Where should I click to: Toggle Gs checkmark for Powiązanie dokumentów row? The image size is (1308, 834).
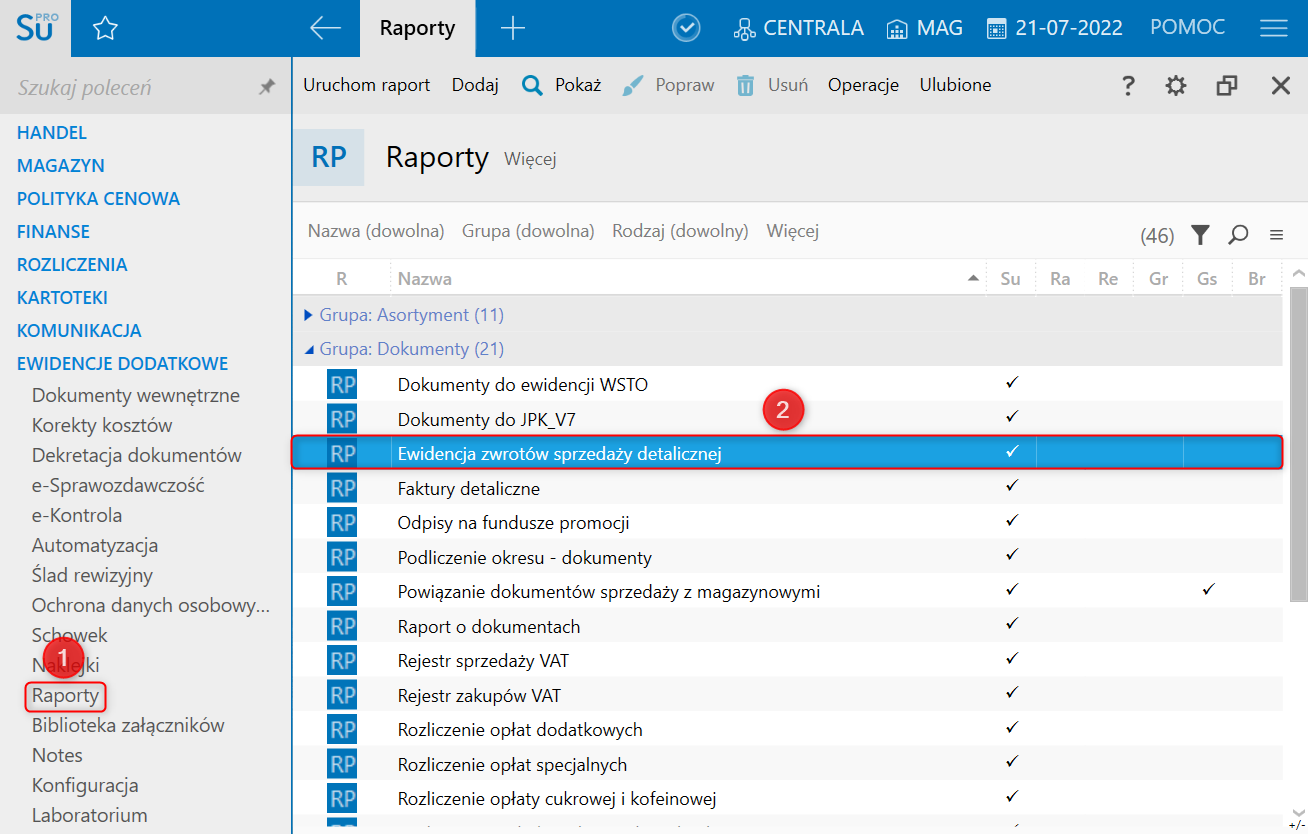point(1207,589)
